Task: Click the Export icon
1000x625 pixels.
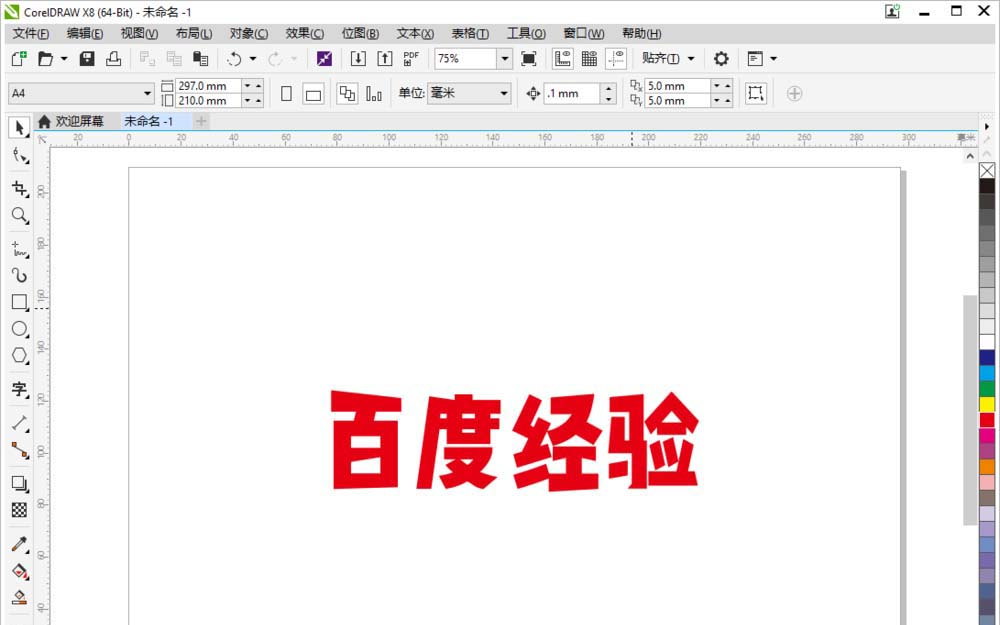Action: pos(385,59)
